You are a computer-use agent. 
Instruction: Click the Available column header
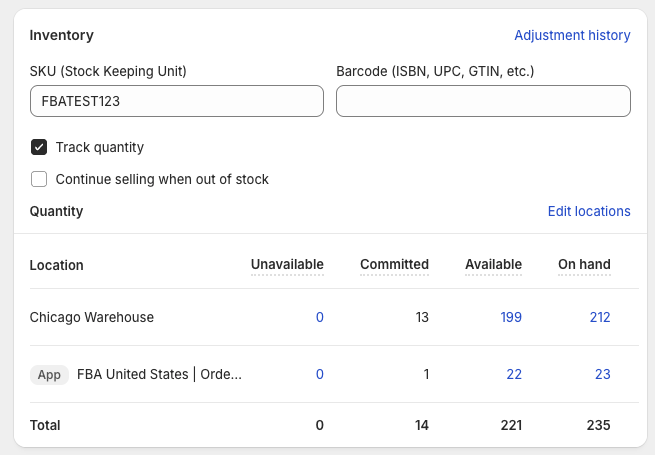pyautogui.click(x=493, y=264)
